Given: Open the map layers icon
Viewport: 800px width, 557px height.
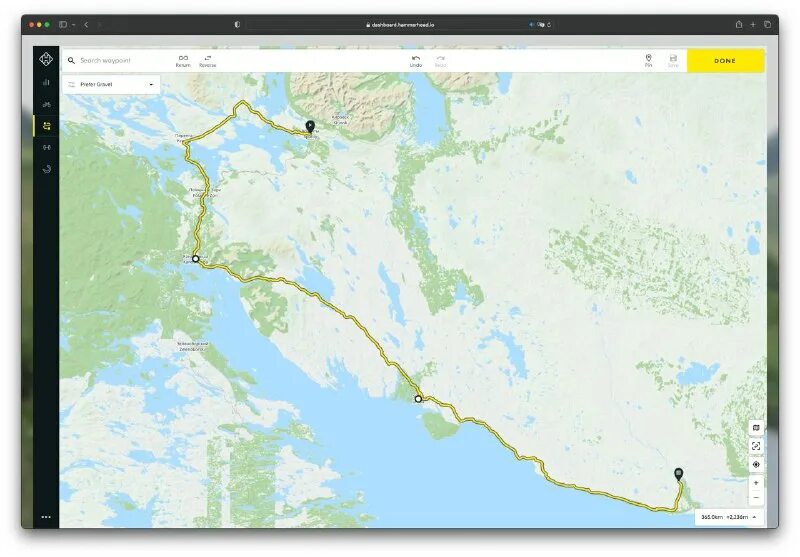Looking at the screenshot, I should [756, 427].
